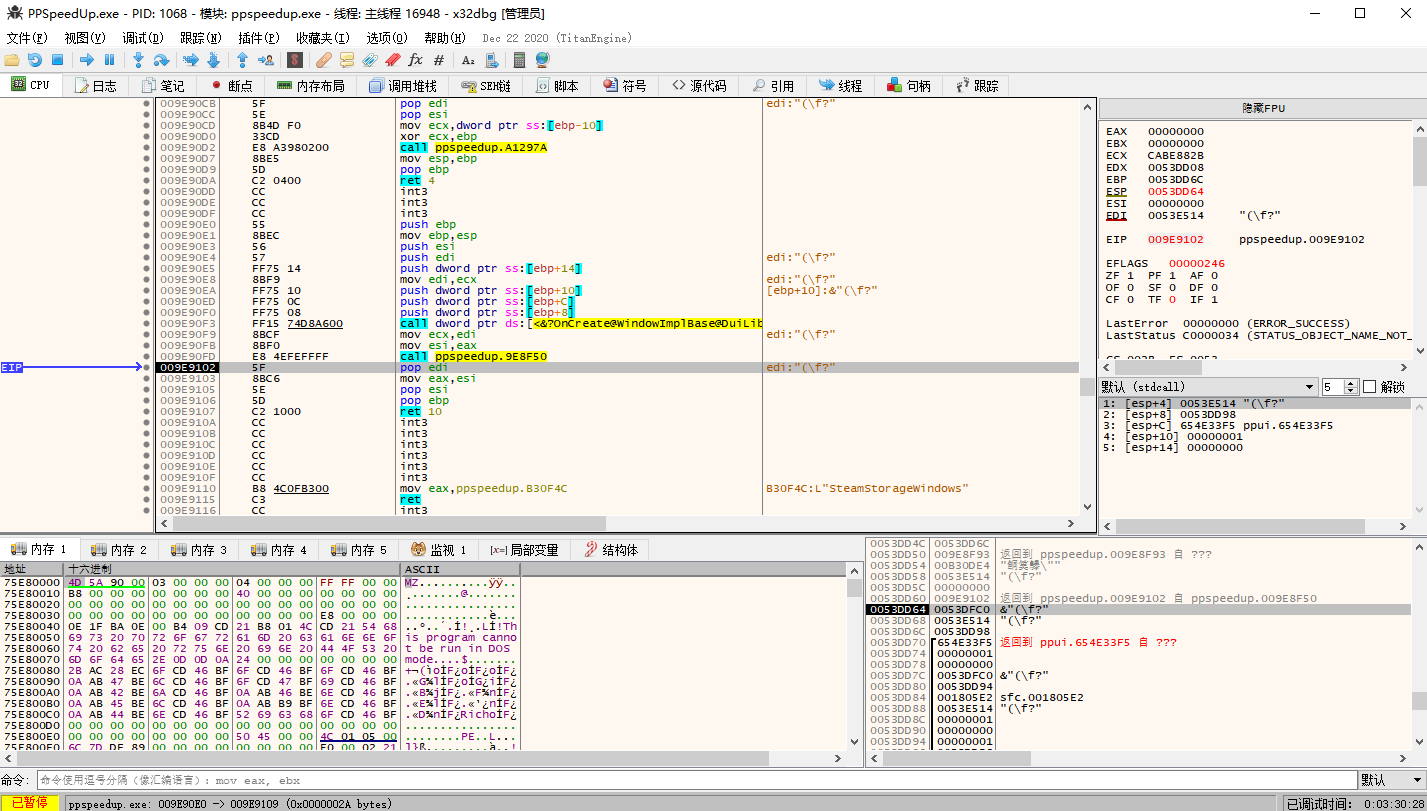Click the Pause execution toolbar icon
This screenshot has height=811, width=1427.
coord(110,60)
